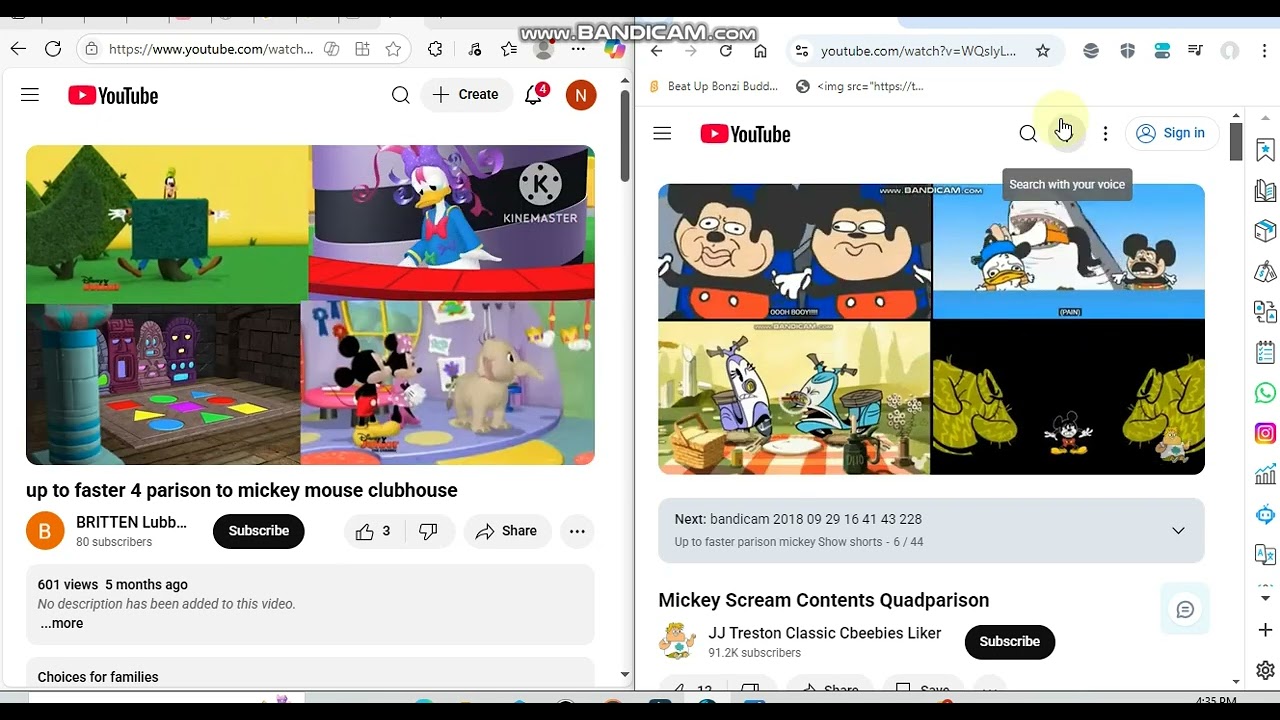
Task: Open the live chat bubble icon
Action: 1185,609
